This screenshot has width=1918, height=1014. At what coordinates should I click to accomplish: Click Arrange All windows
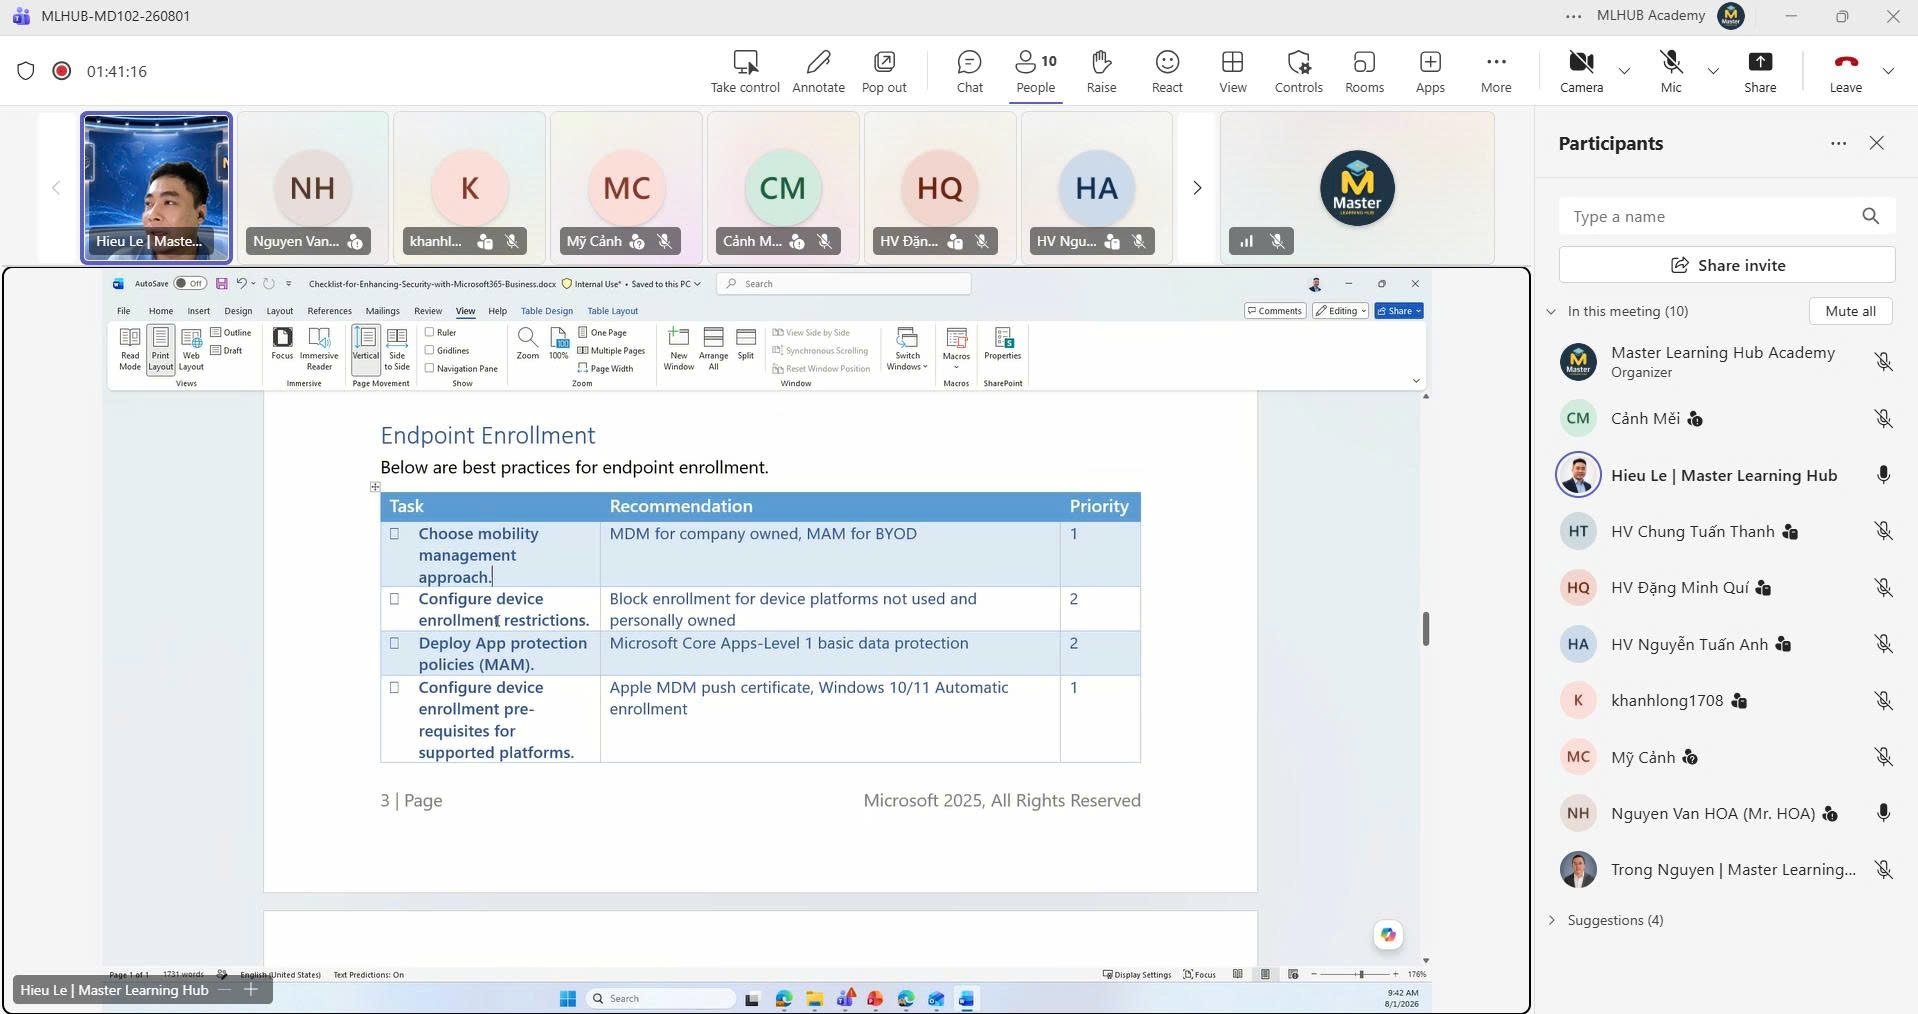coord(713,349)
